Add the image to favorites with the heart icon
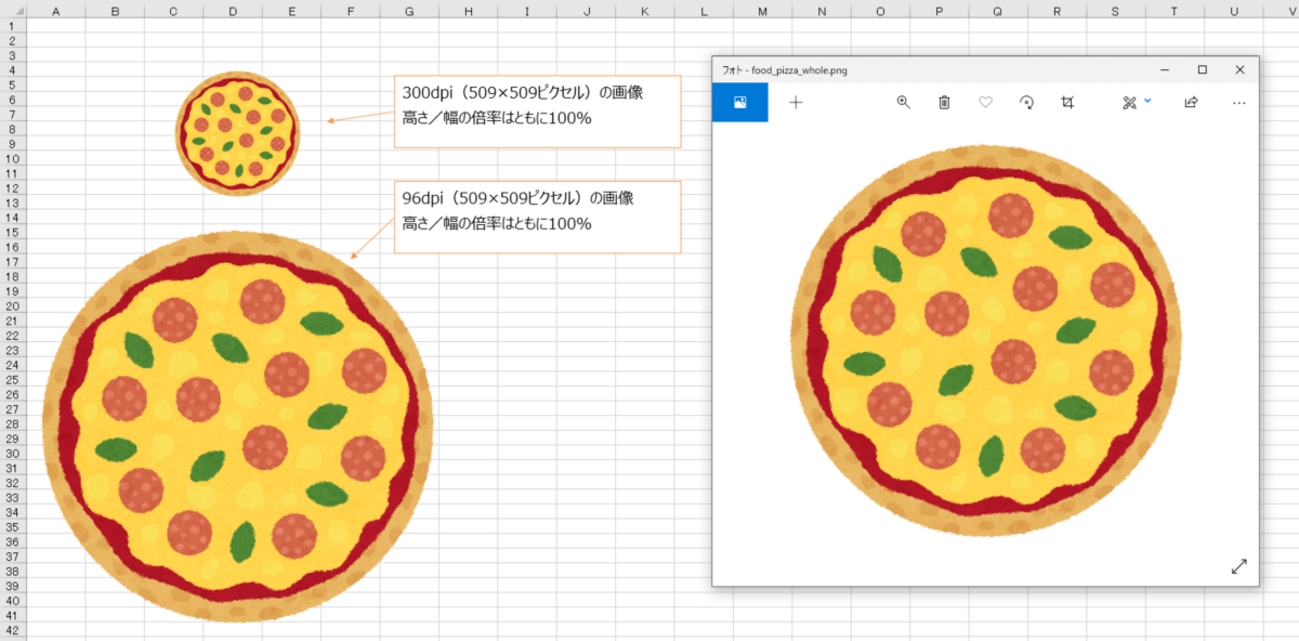The image size is (1299, 641). (985, 102)
